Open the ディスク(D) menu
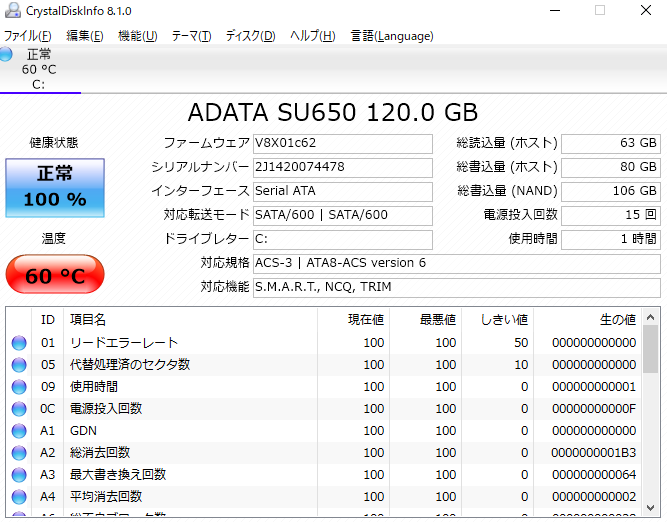Viewport: 667px width, 522px height. [x=251, y=36]
